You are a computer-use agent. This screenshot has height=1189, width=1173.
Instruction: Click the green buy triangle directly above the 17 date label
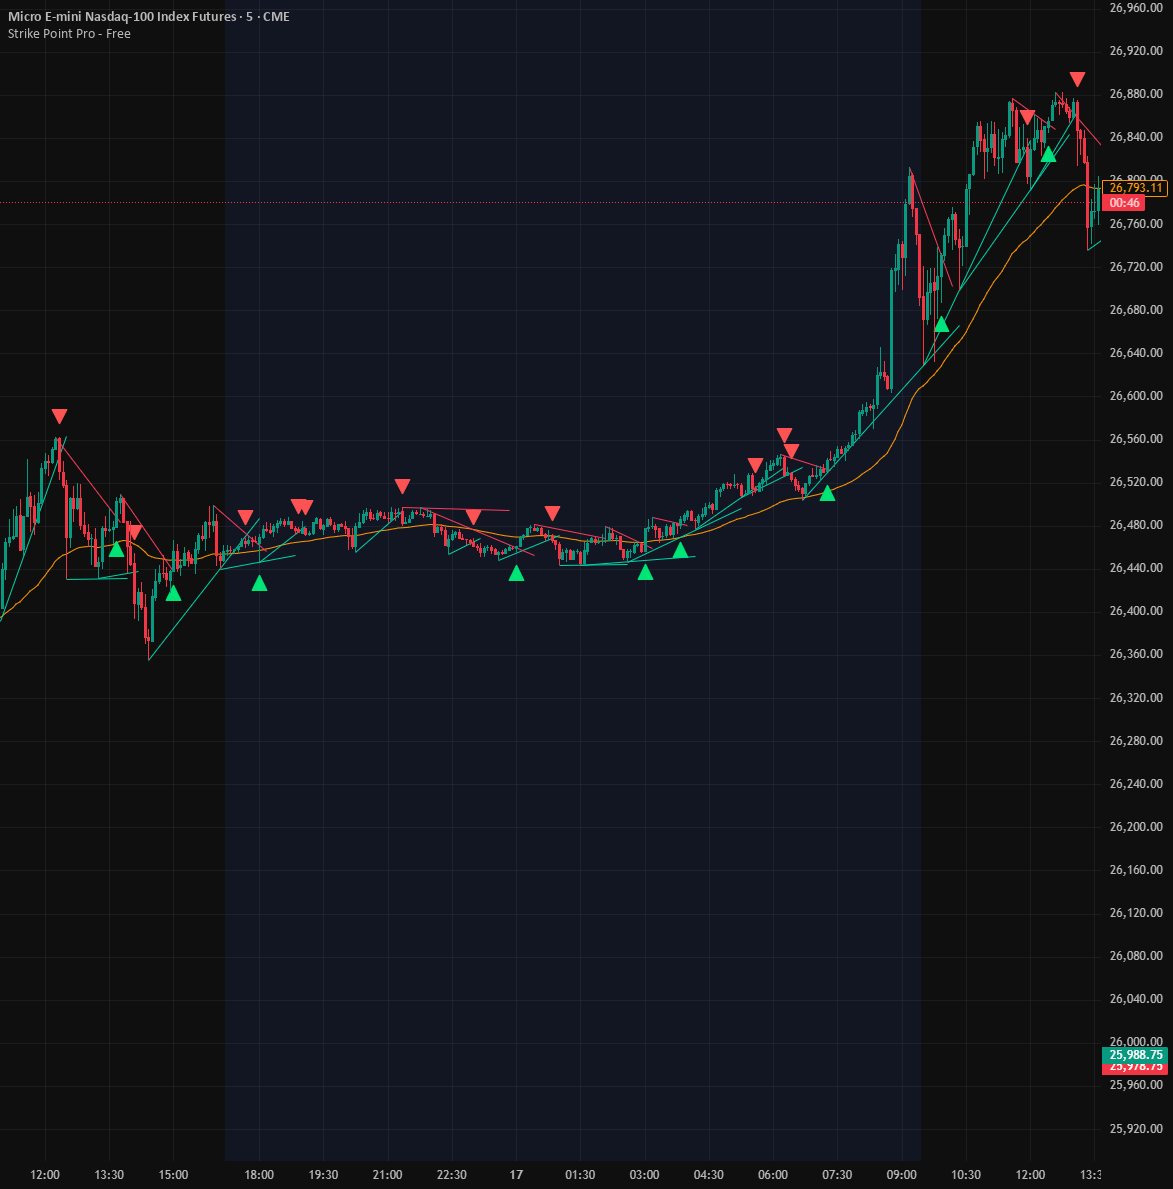click(516, 573)
